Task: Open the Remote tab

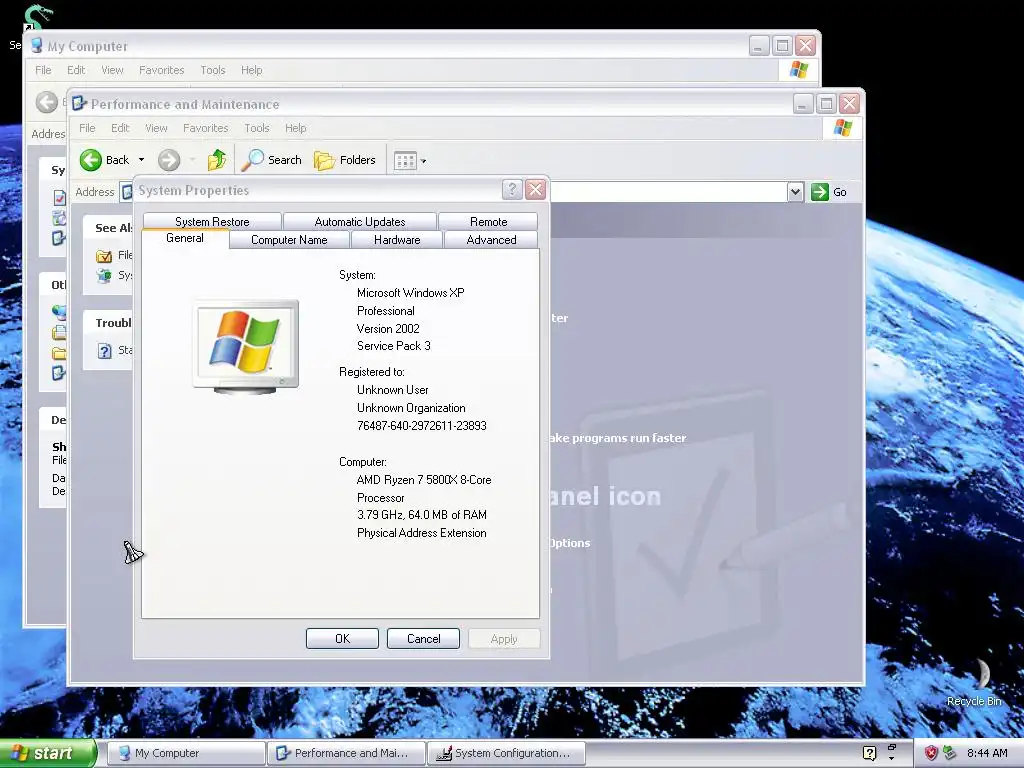Action: coord(488,221)
